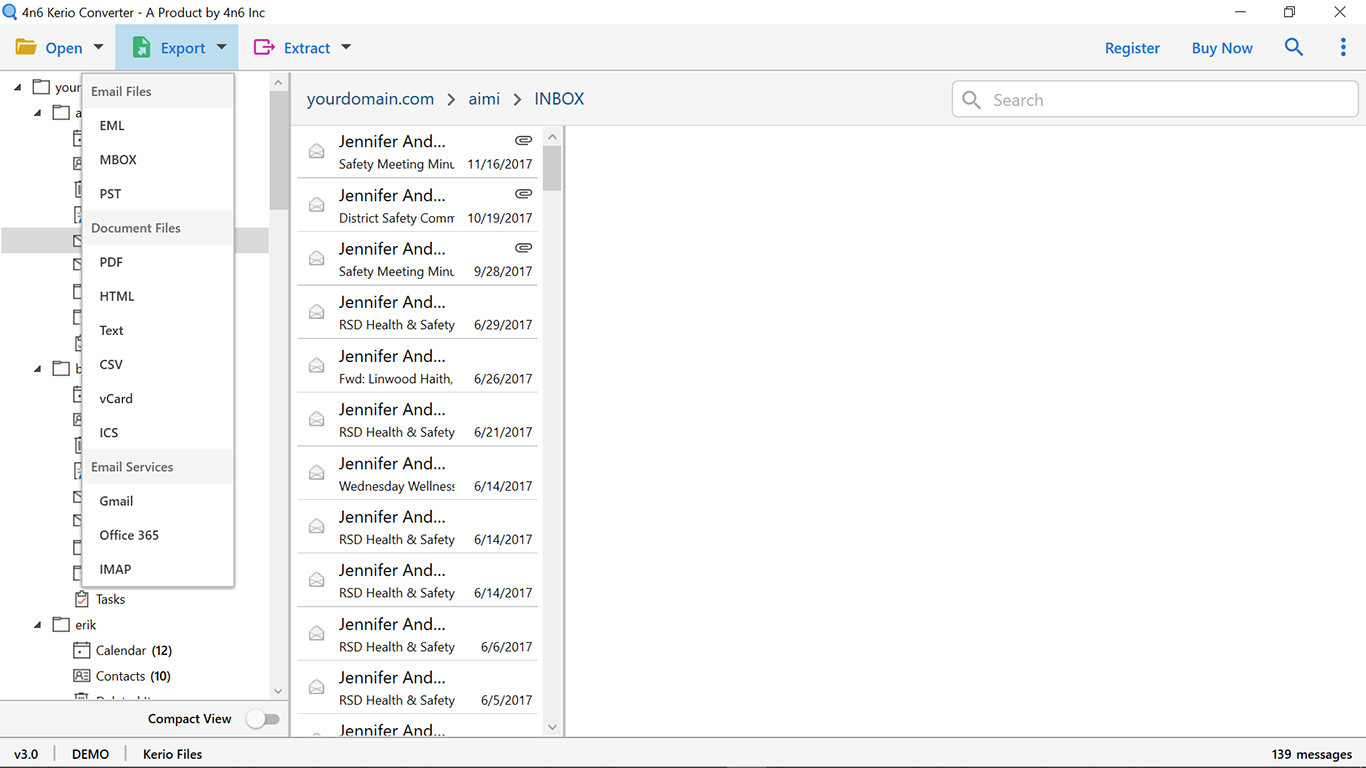Click the message list scrollbar up arrow

(553, 136)
